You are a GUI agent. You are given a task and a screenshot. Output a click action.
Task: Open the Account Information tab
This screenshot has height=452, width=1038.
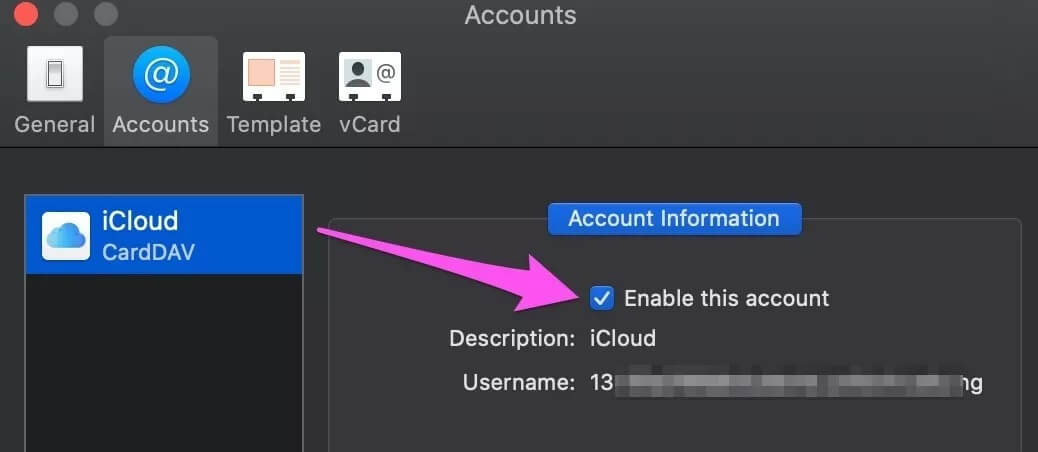(x=674, y=219)
